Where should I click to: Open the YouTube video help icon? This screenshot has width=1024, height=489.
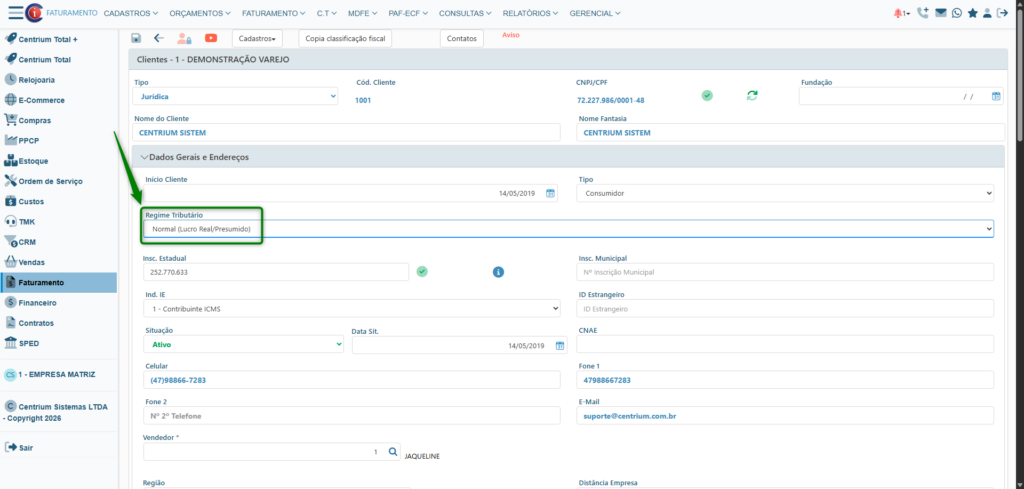[x=211, y=38]
